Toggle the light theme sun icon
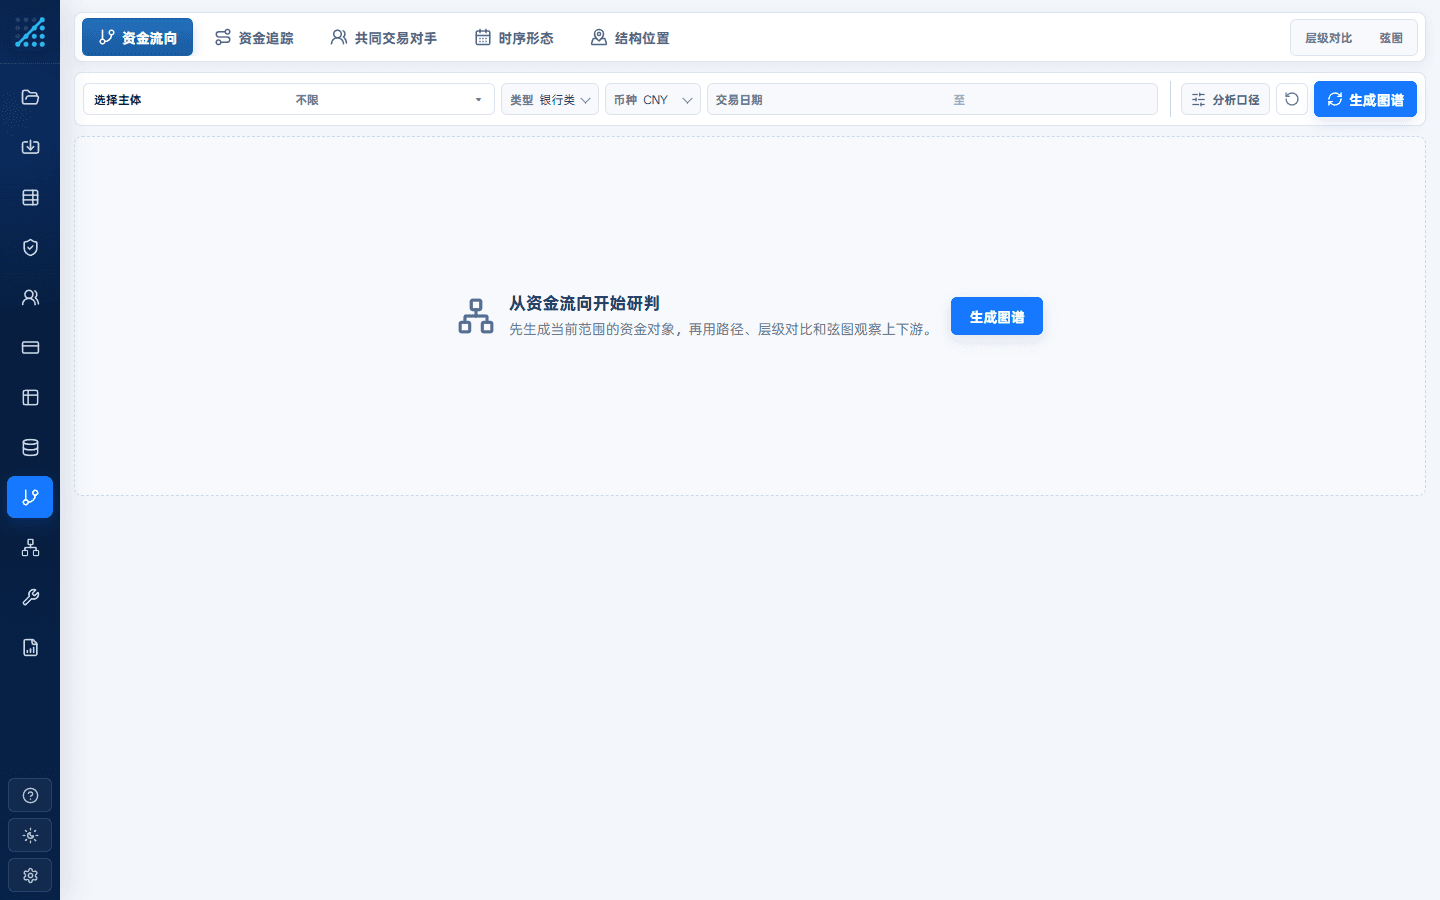Screen dimensions: 1440x900 pos(30,835)
